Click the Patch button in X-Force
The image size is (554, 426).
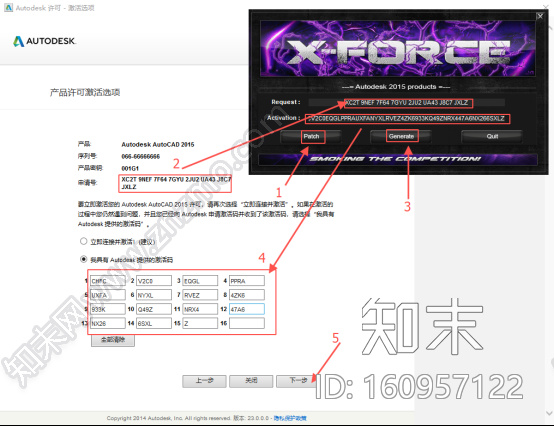[x=311, y=136]
